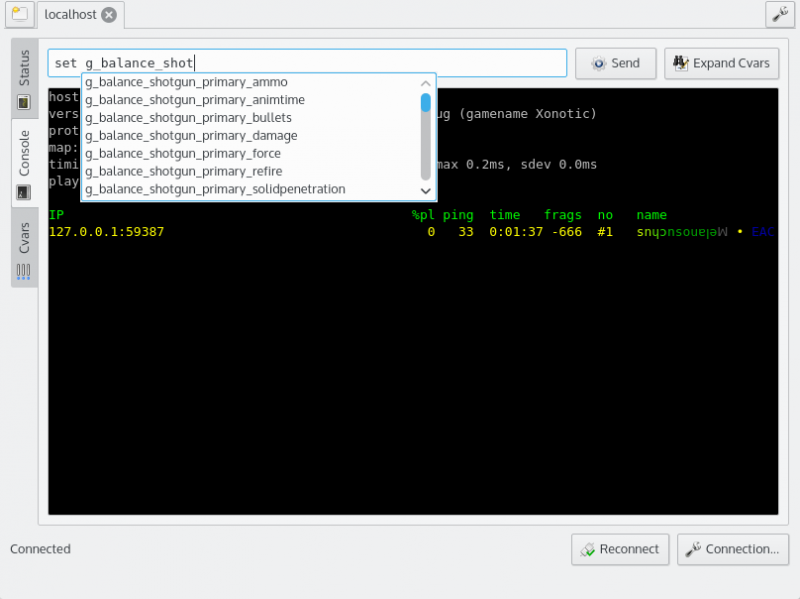800x599 pixels.
Task: Send the typed command
Action: (615, 63)
